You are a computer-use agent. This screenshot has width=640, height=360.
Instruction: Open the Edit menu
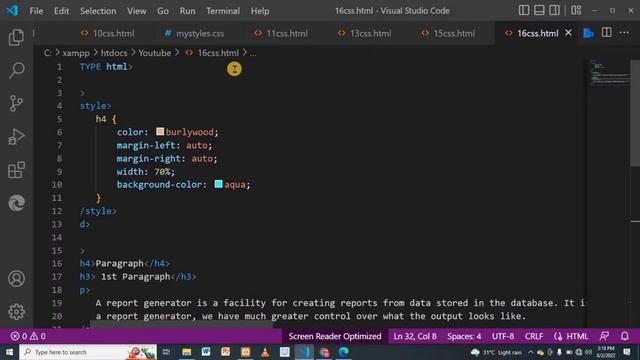[x=61, y=11]
